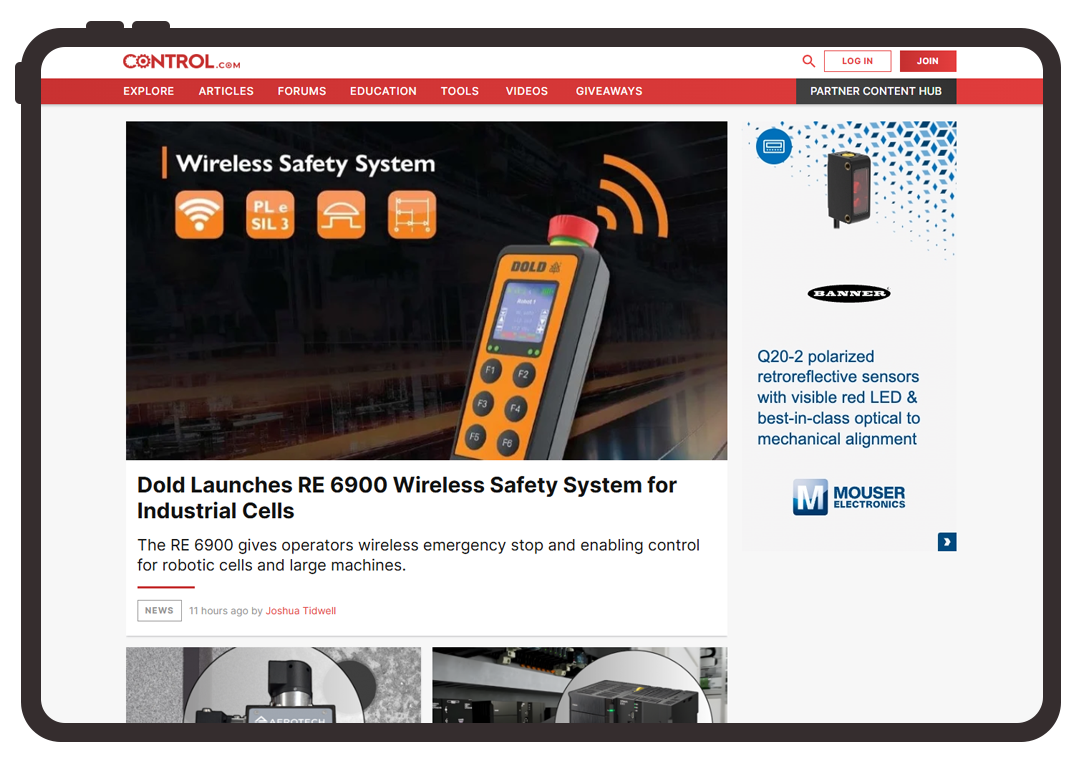Click the '11 hours ago' timestamp

(x=218, y=611)
